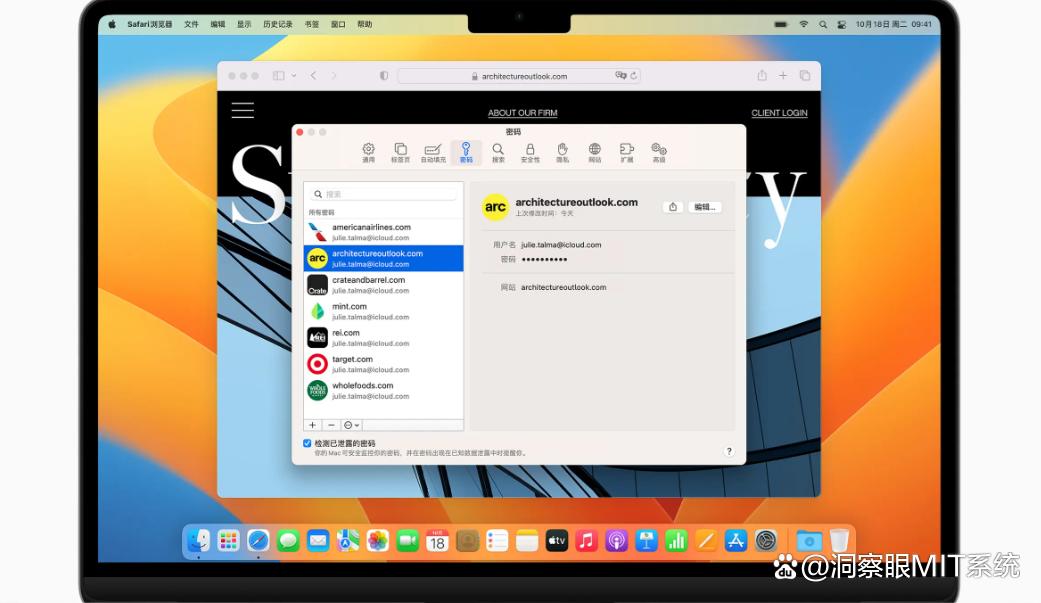The width and height of the screenshot is (1041, 603).
Task: Click the website architectureoutlook.com value
Action: 564,288
